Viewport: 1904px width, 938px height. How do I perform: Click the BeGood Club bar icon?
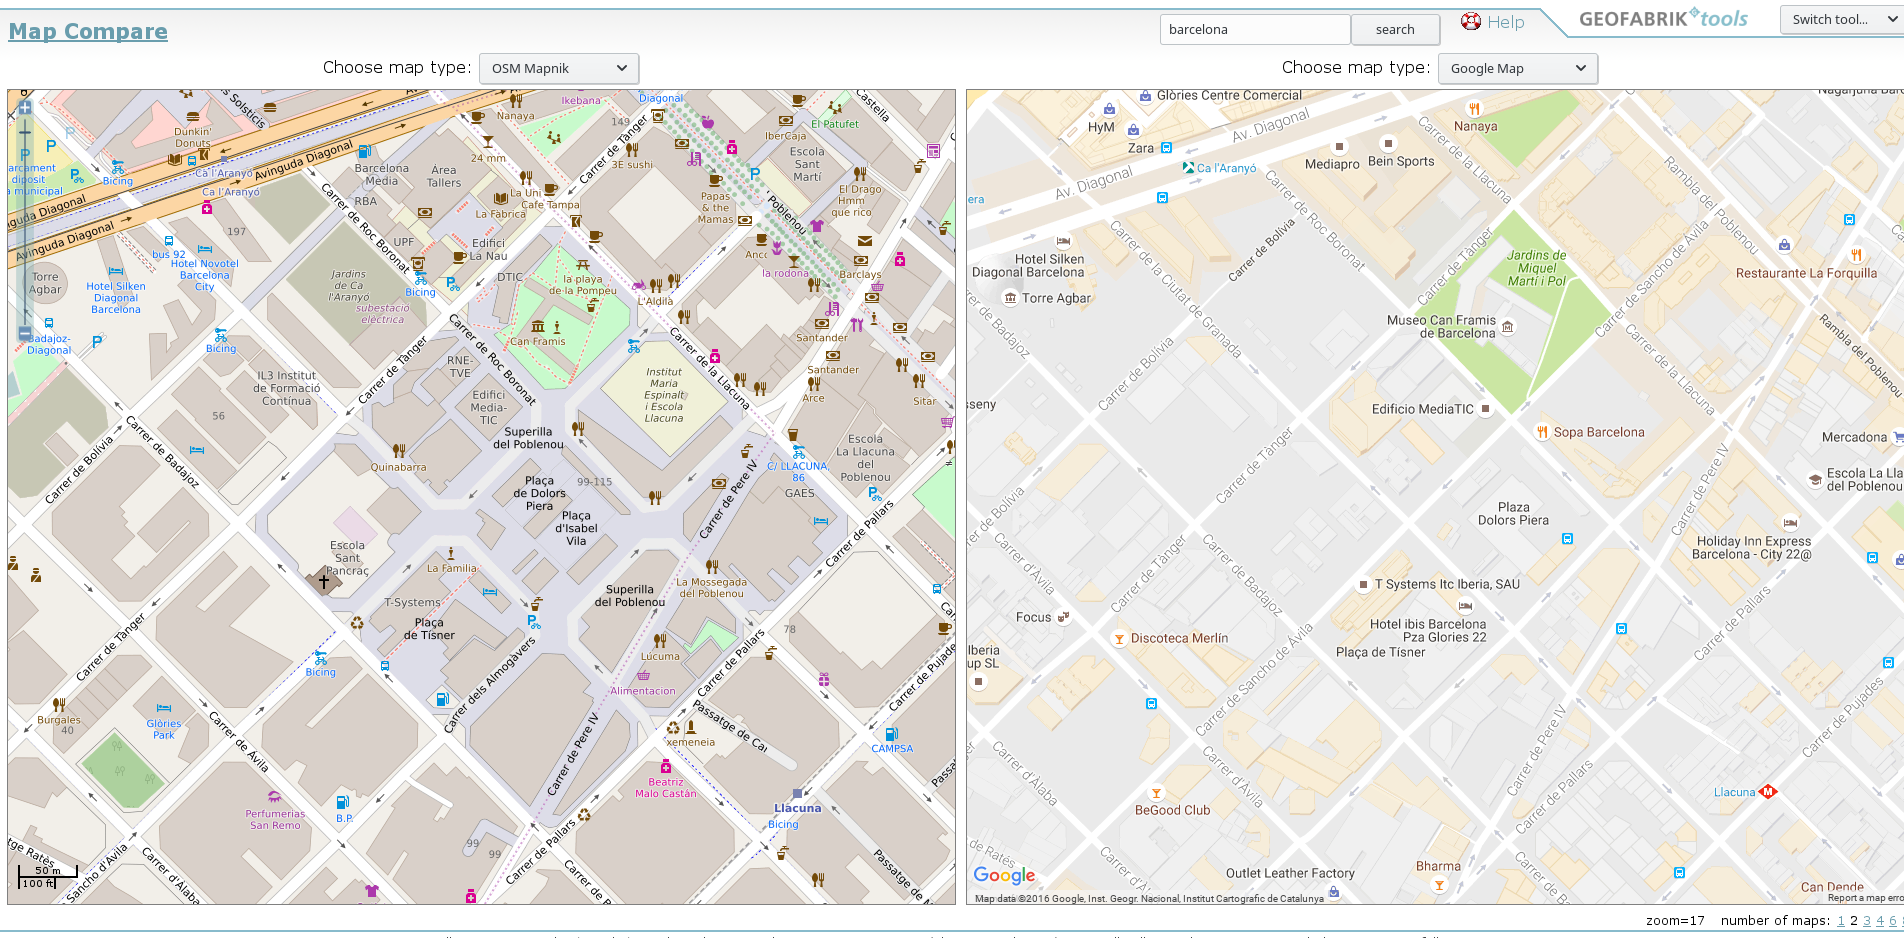tap(1156, 794)
